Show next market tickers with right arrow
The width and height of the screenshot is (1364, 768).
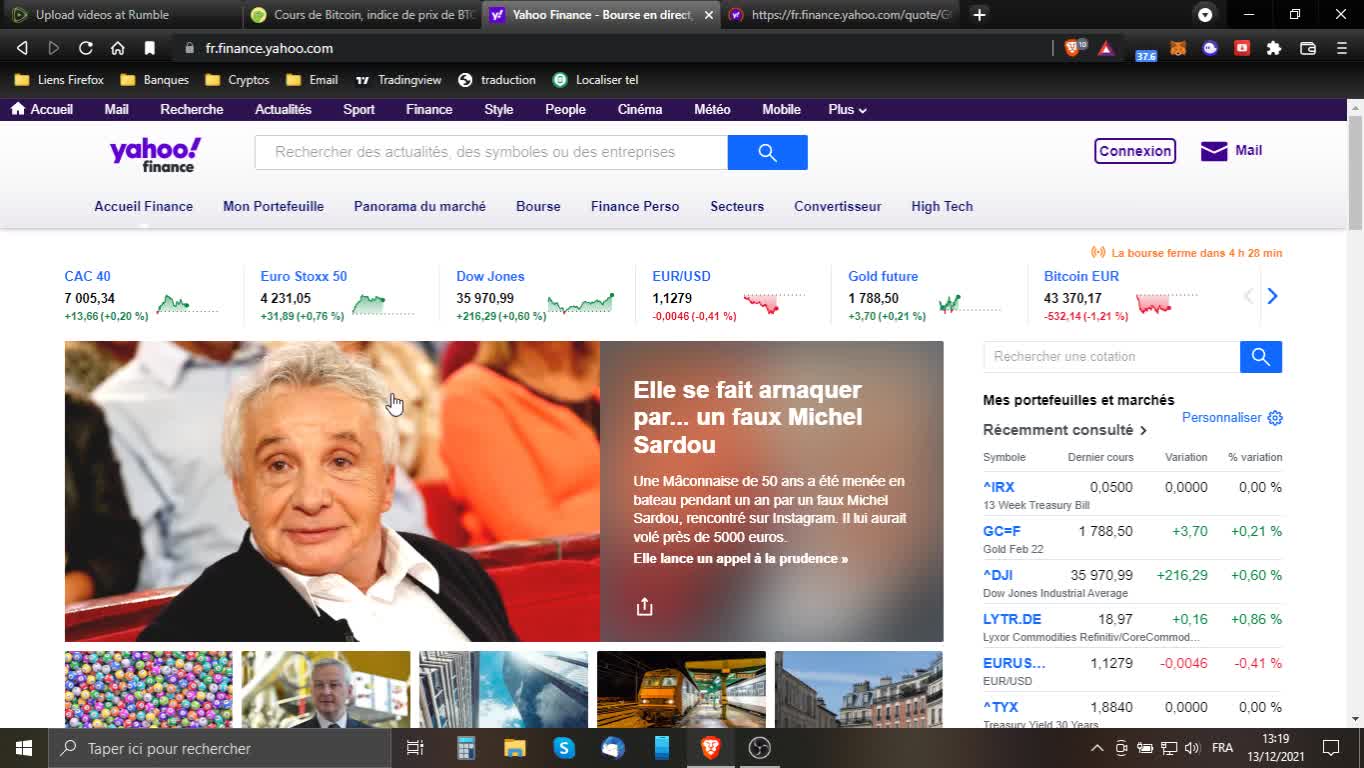[x=1272, y=296]
